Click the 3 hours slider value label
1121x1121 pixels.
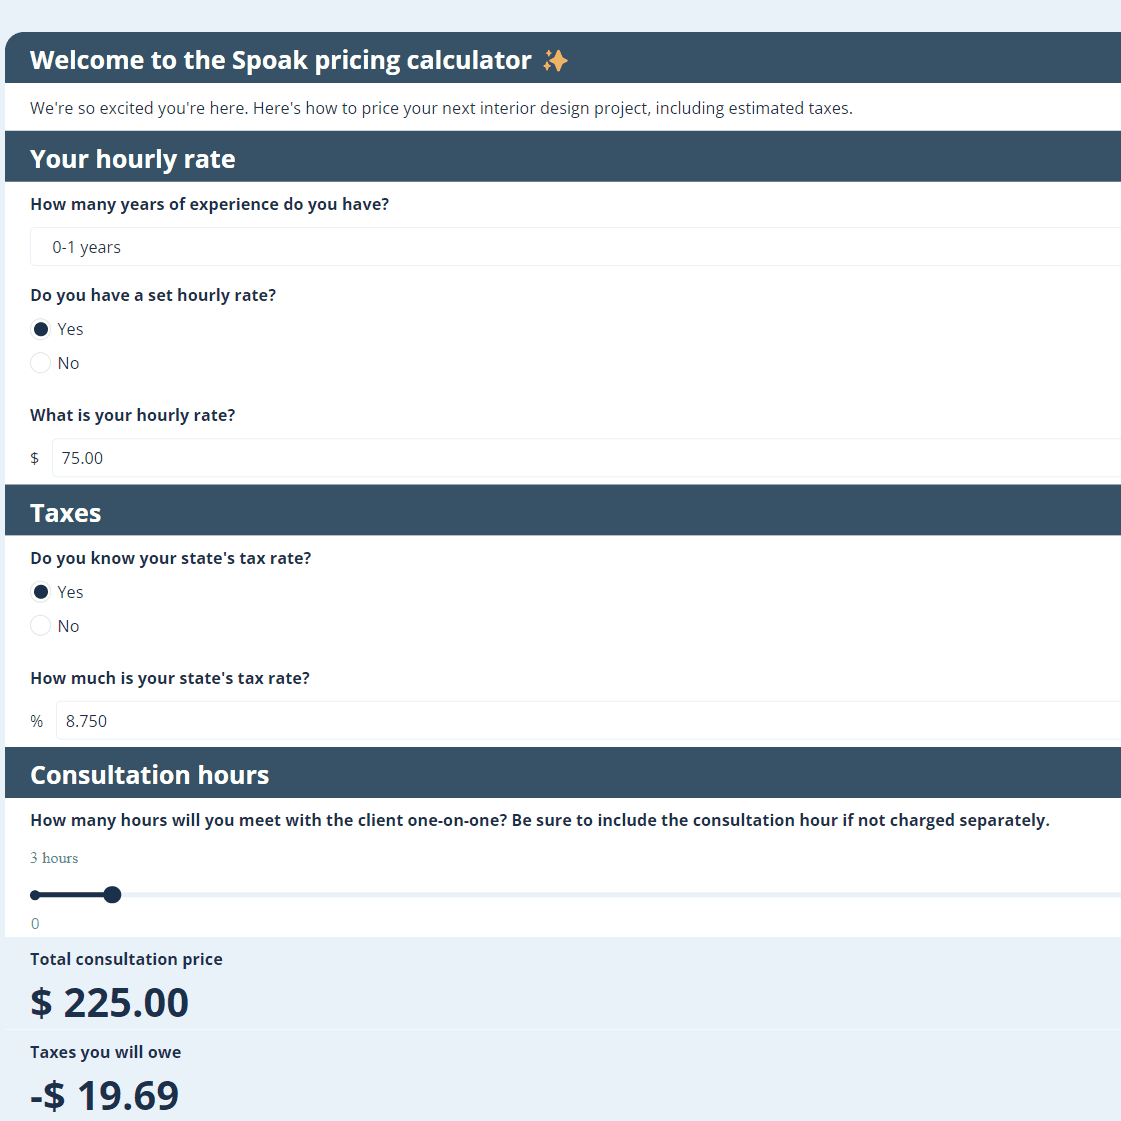(x=54, y=858)
